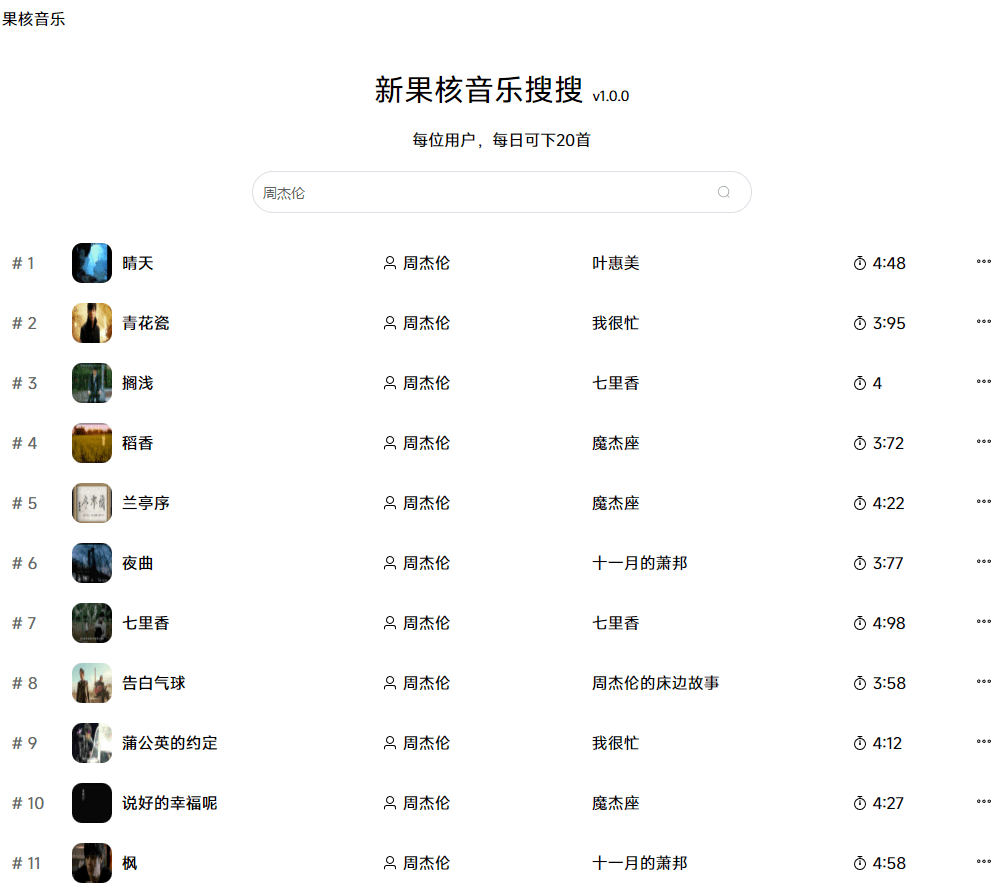Click the timer icon next to 4:48

pyautogui.click(x=860, y=263)
